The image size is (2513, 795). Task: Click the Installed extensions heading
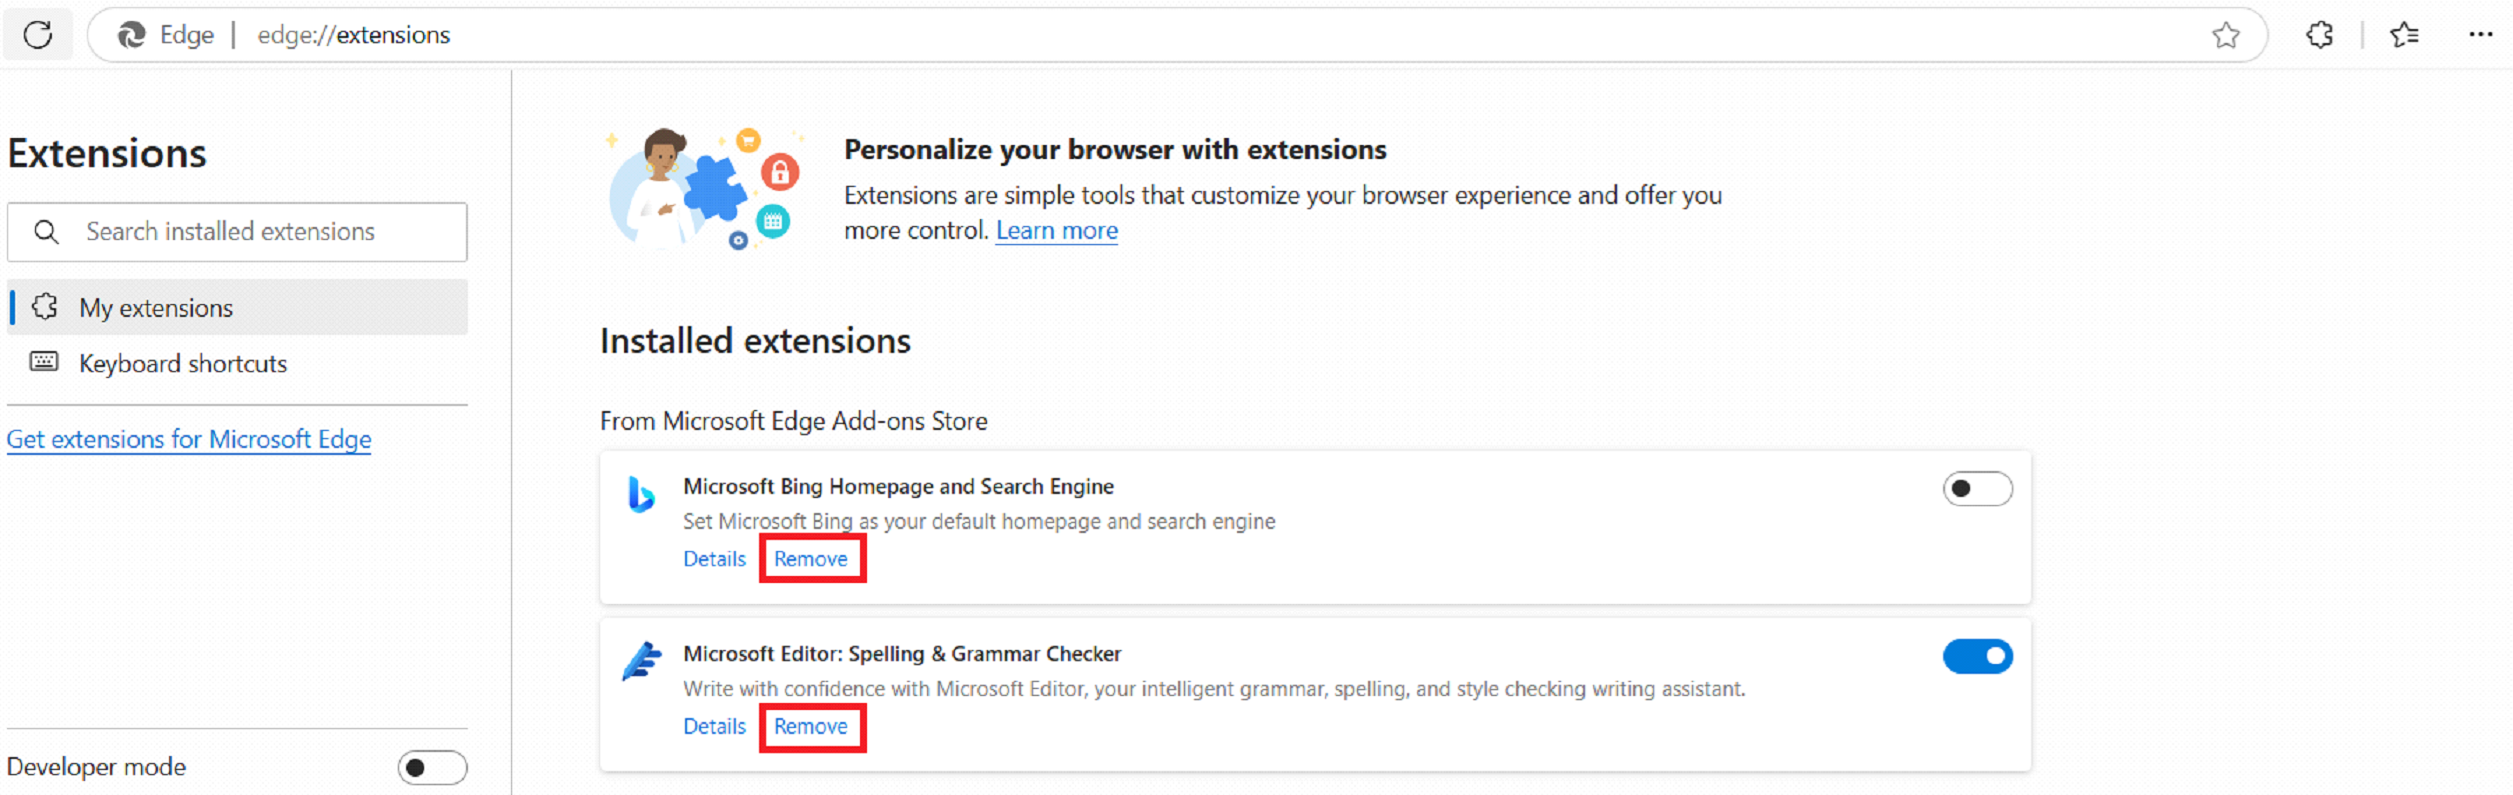(755, 341)
